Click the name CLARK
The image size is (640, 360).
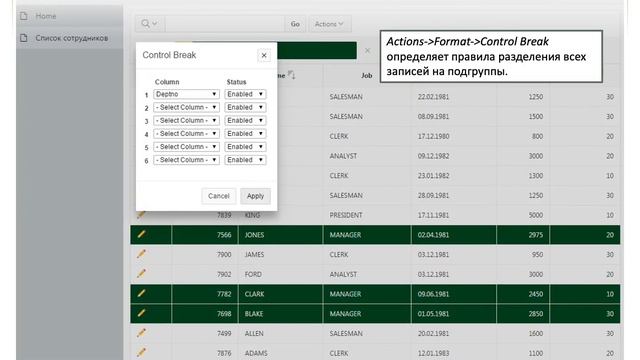(x=254, y=294)
